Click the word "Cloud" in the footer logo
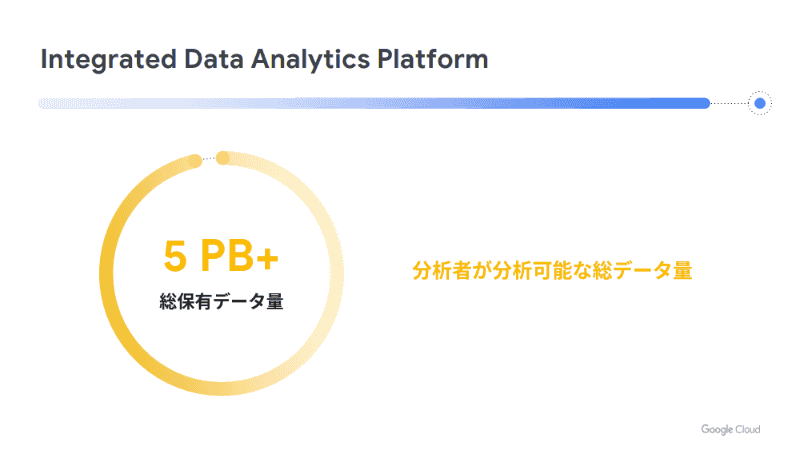This screenshot has width=800, height=450. click(x=745, y=429)
